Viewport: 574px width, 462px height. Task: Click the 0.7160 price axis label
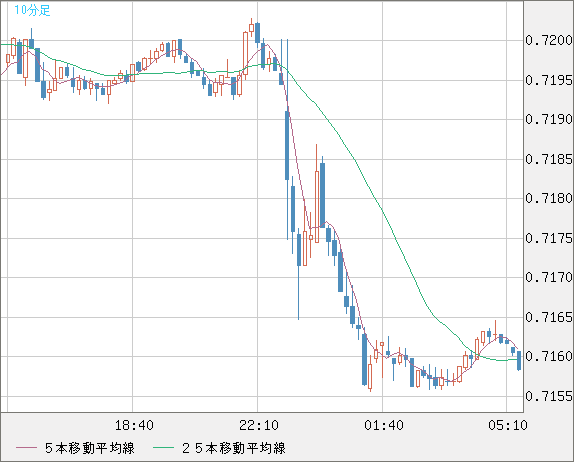(549, 356)
